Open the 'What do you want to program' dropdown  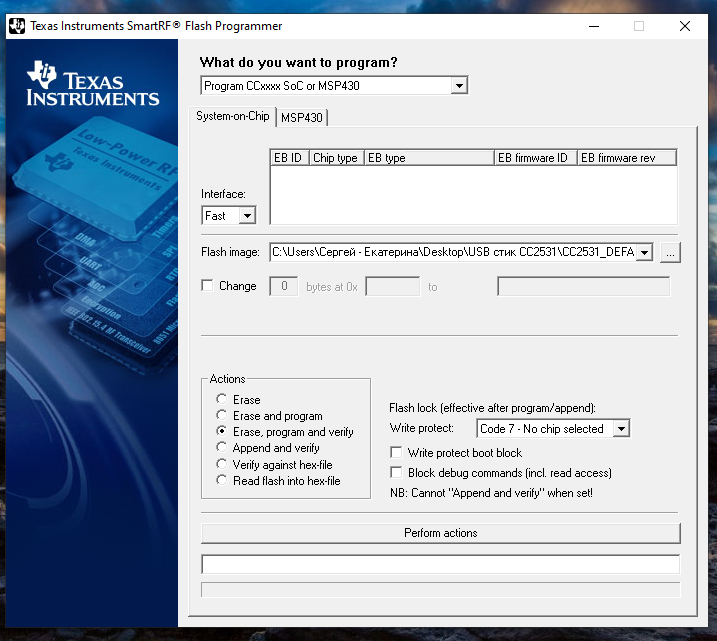[459, 85]
